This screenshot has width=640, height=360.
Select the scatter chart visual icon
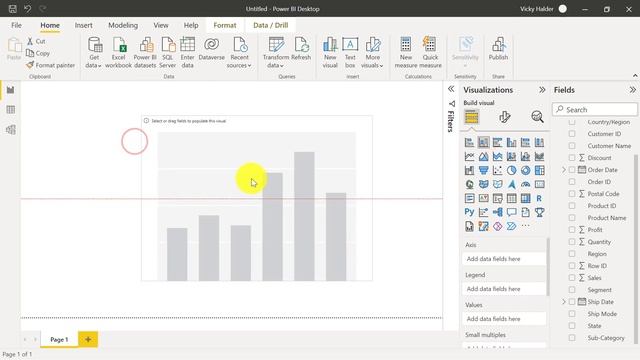pos(498,170)
